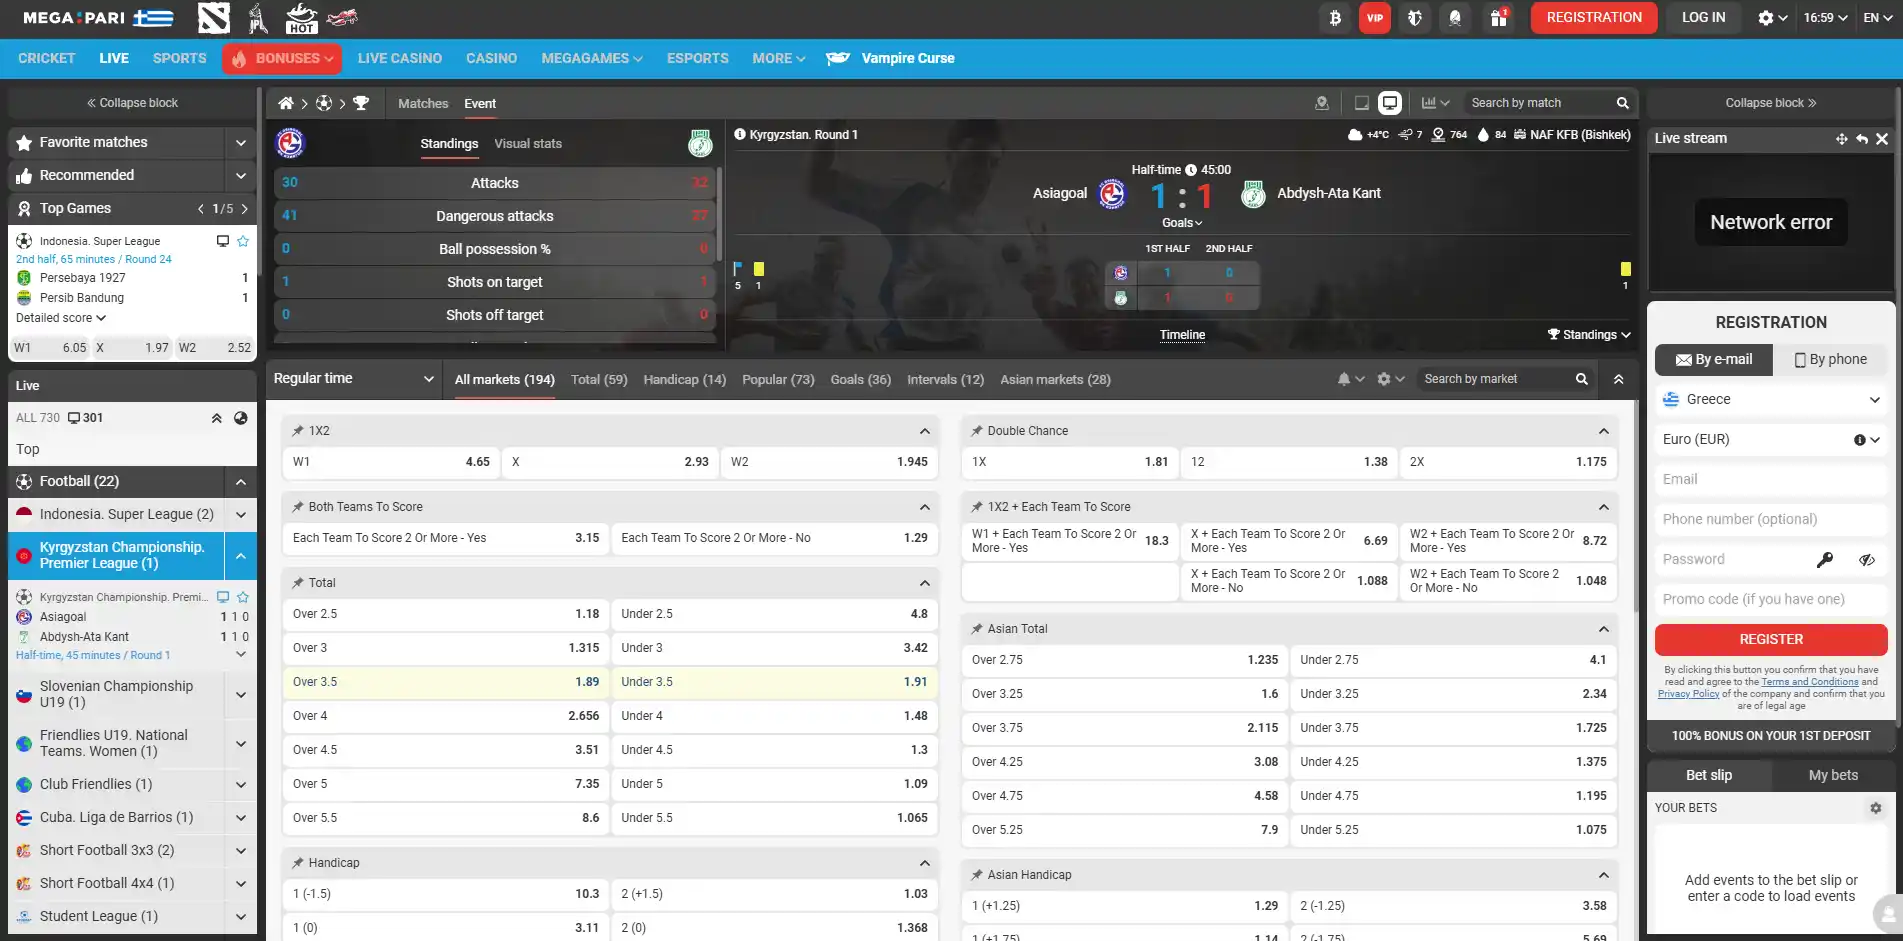1903x941 pixels.
Task: Select Over 3.5 odds 1.89
Action: click(x=445, y=682)
